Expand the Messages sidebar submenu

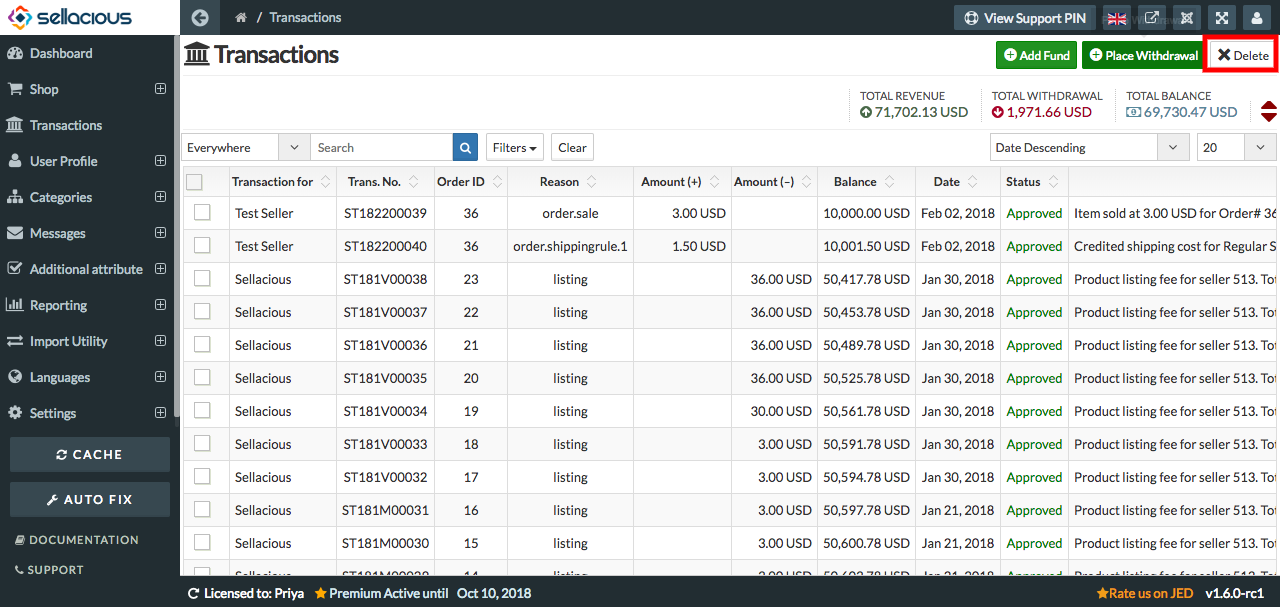pyautogui.click(x=160, y=233)
